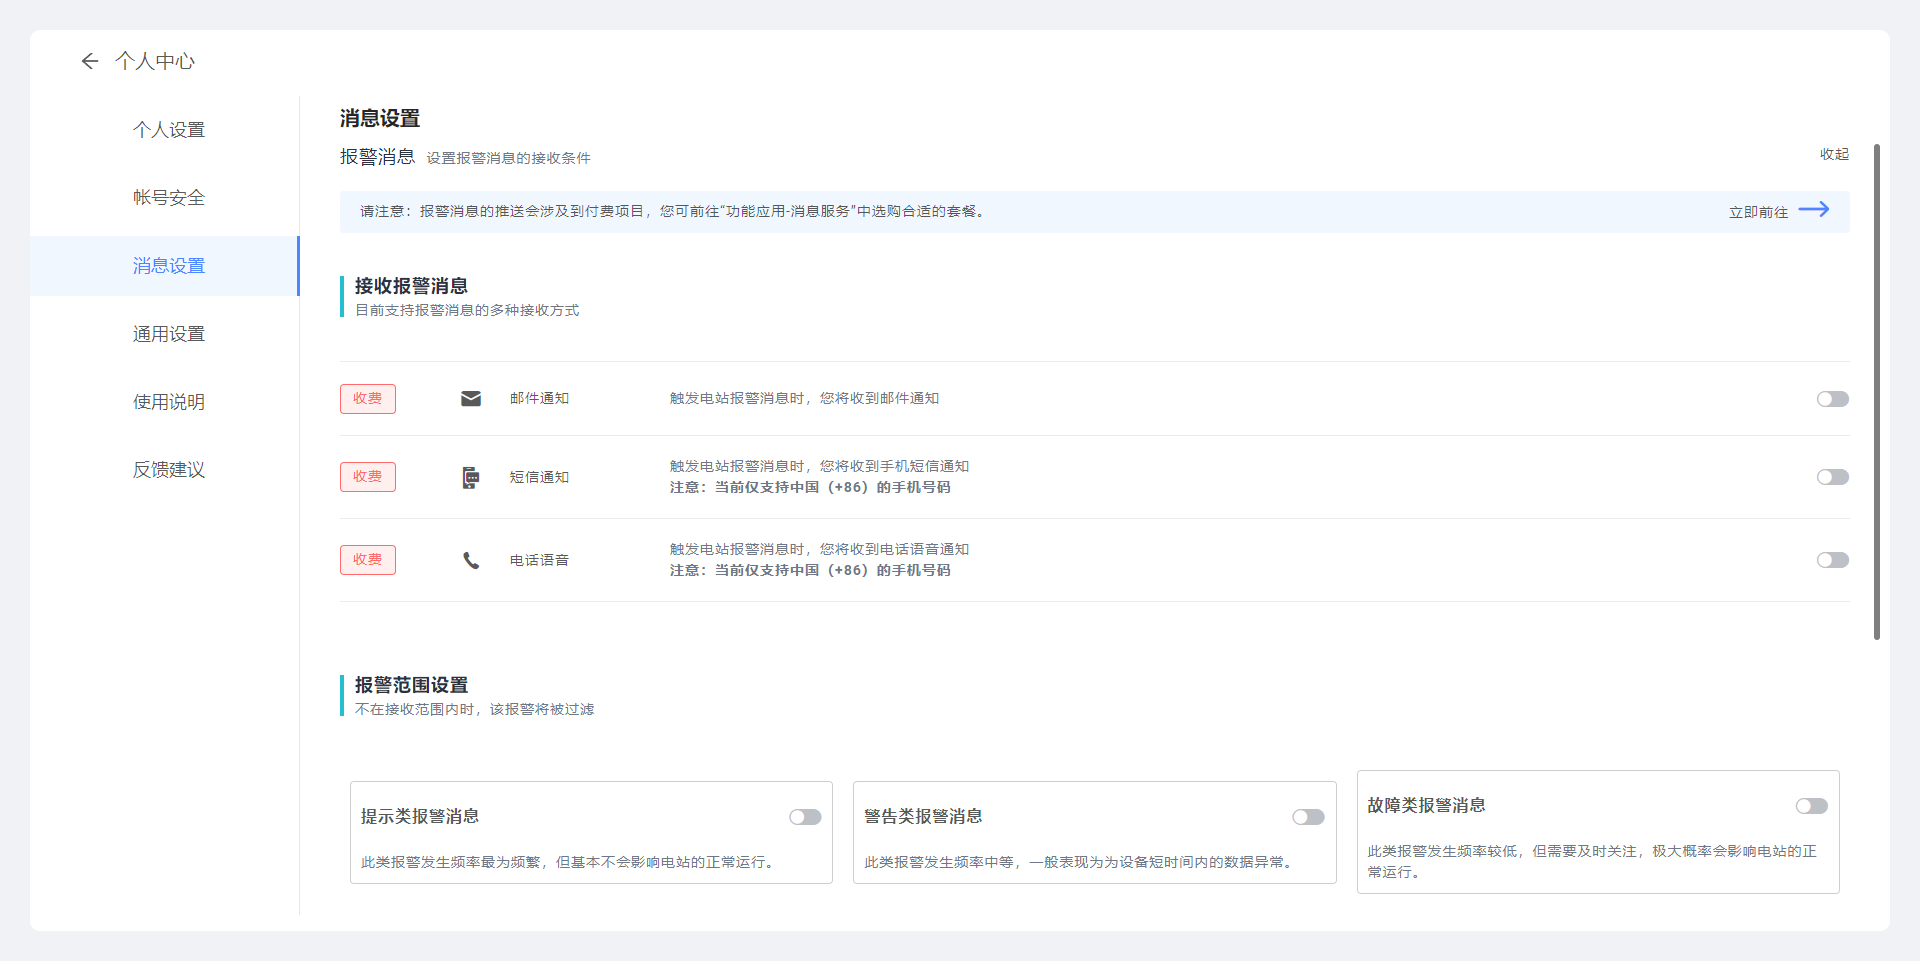Switch on 警告类报警消息
1920x961 pixels.
pyautogui.click(x=1308, y=817)
